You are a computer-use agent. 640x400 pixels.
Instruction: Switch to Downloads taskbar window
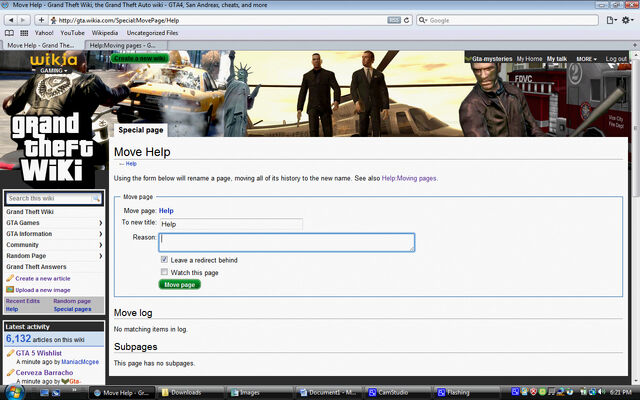click(x=190, y=392)
